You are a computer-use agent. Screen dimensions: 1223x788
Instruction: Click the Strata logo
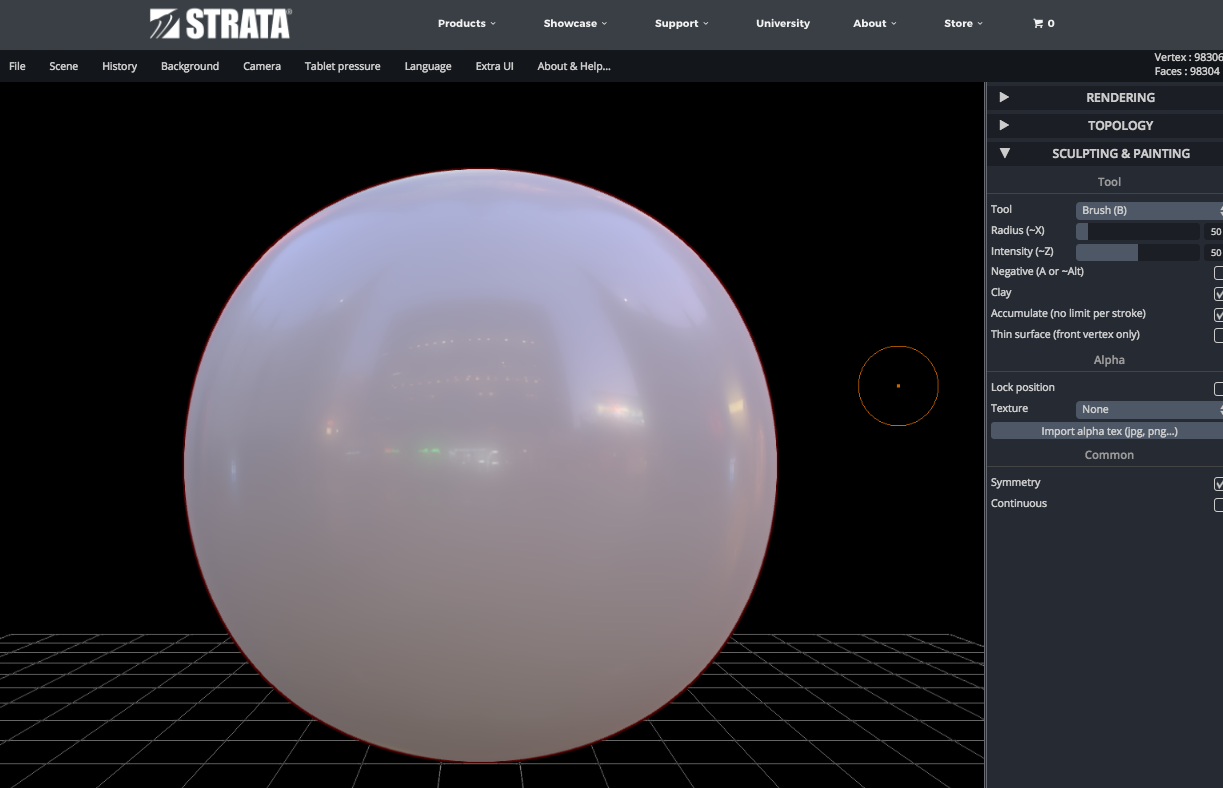220,24
